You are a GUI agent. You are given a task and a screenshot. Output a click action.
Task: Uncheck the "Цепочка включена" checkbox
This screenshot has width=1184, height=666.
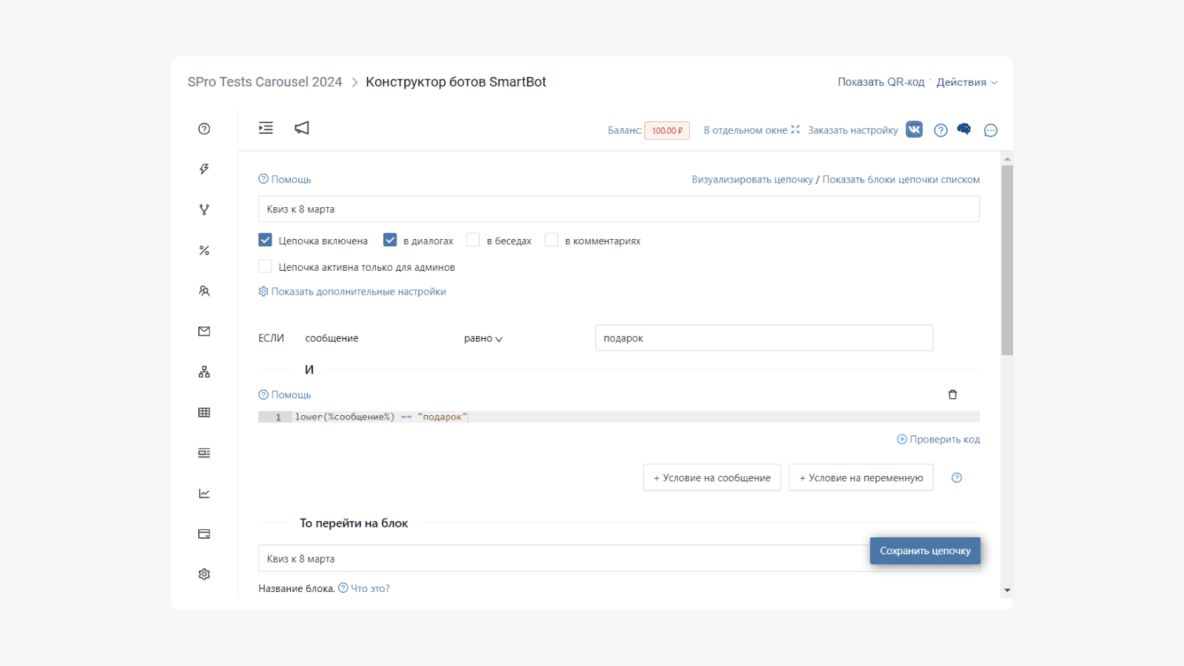coord(265,240)
